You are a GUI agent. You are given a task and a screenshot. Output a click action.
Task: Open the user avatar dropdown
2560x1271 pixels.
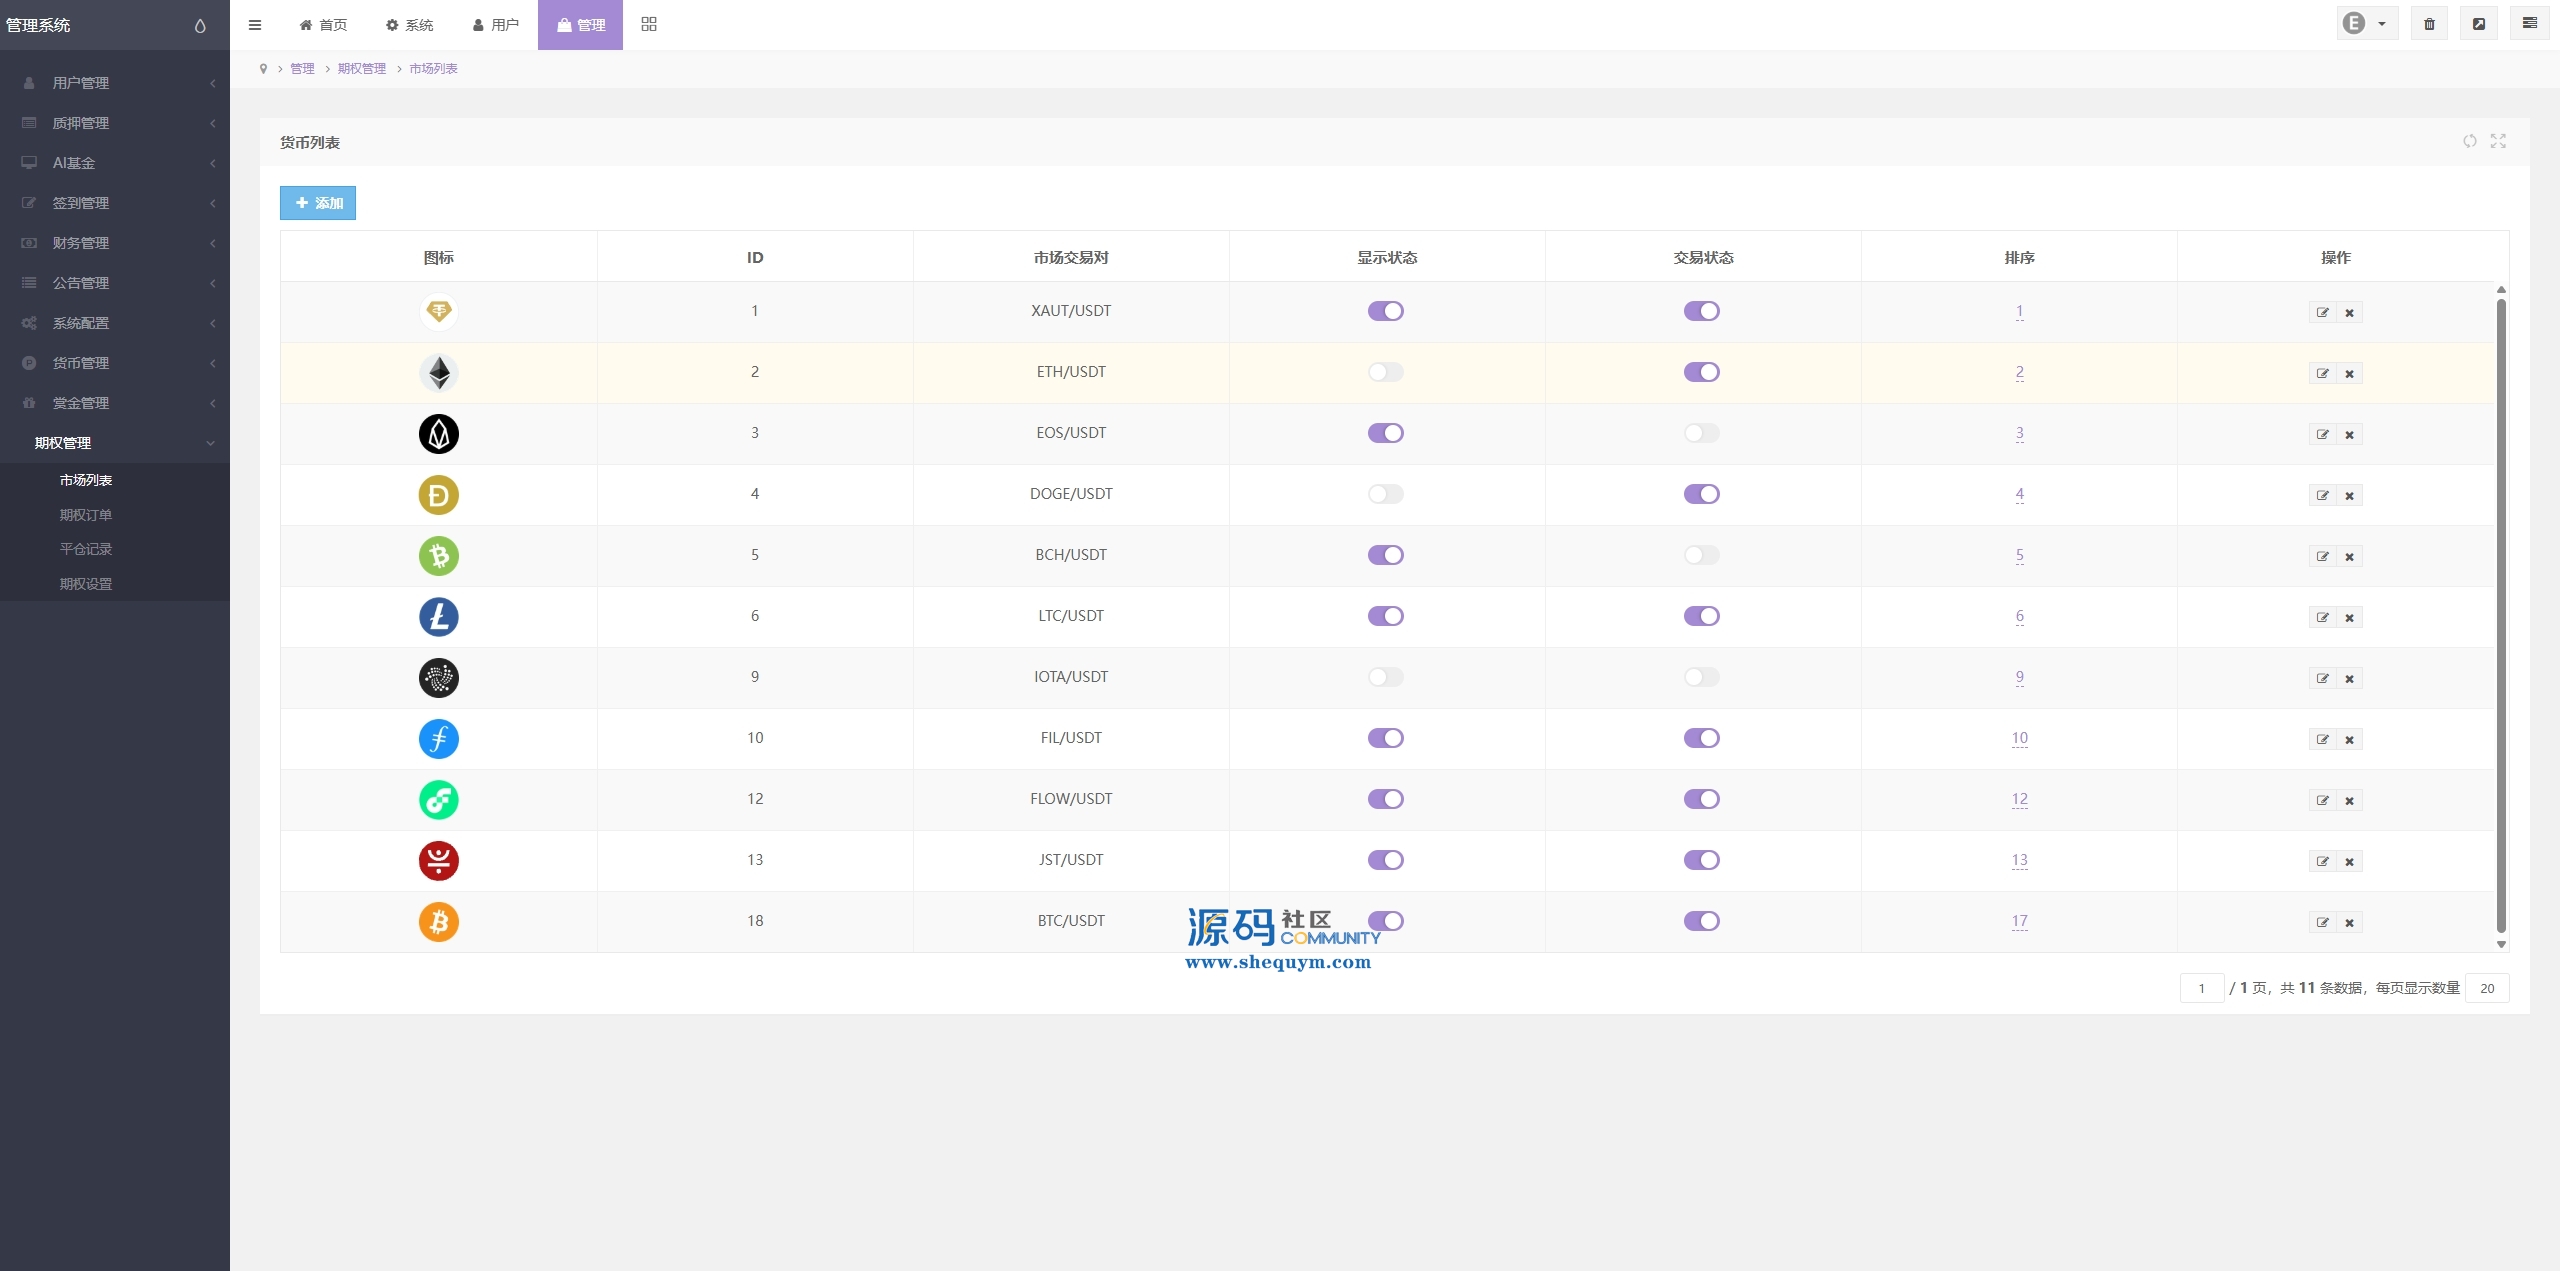click(2365, 24)
